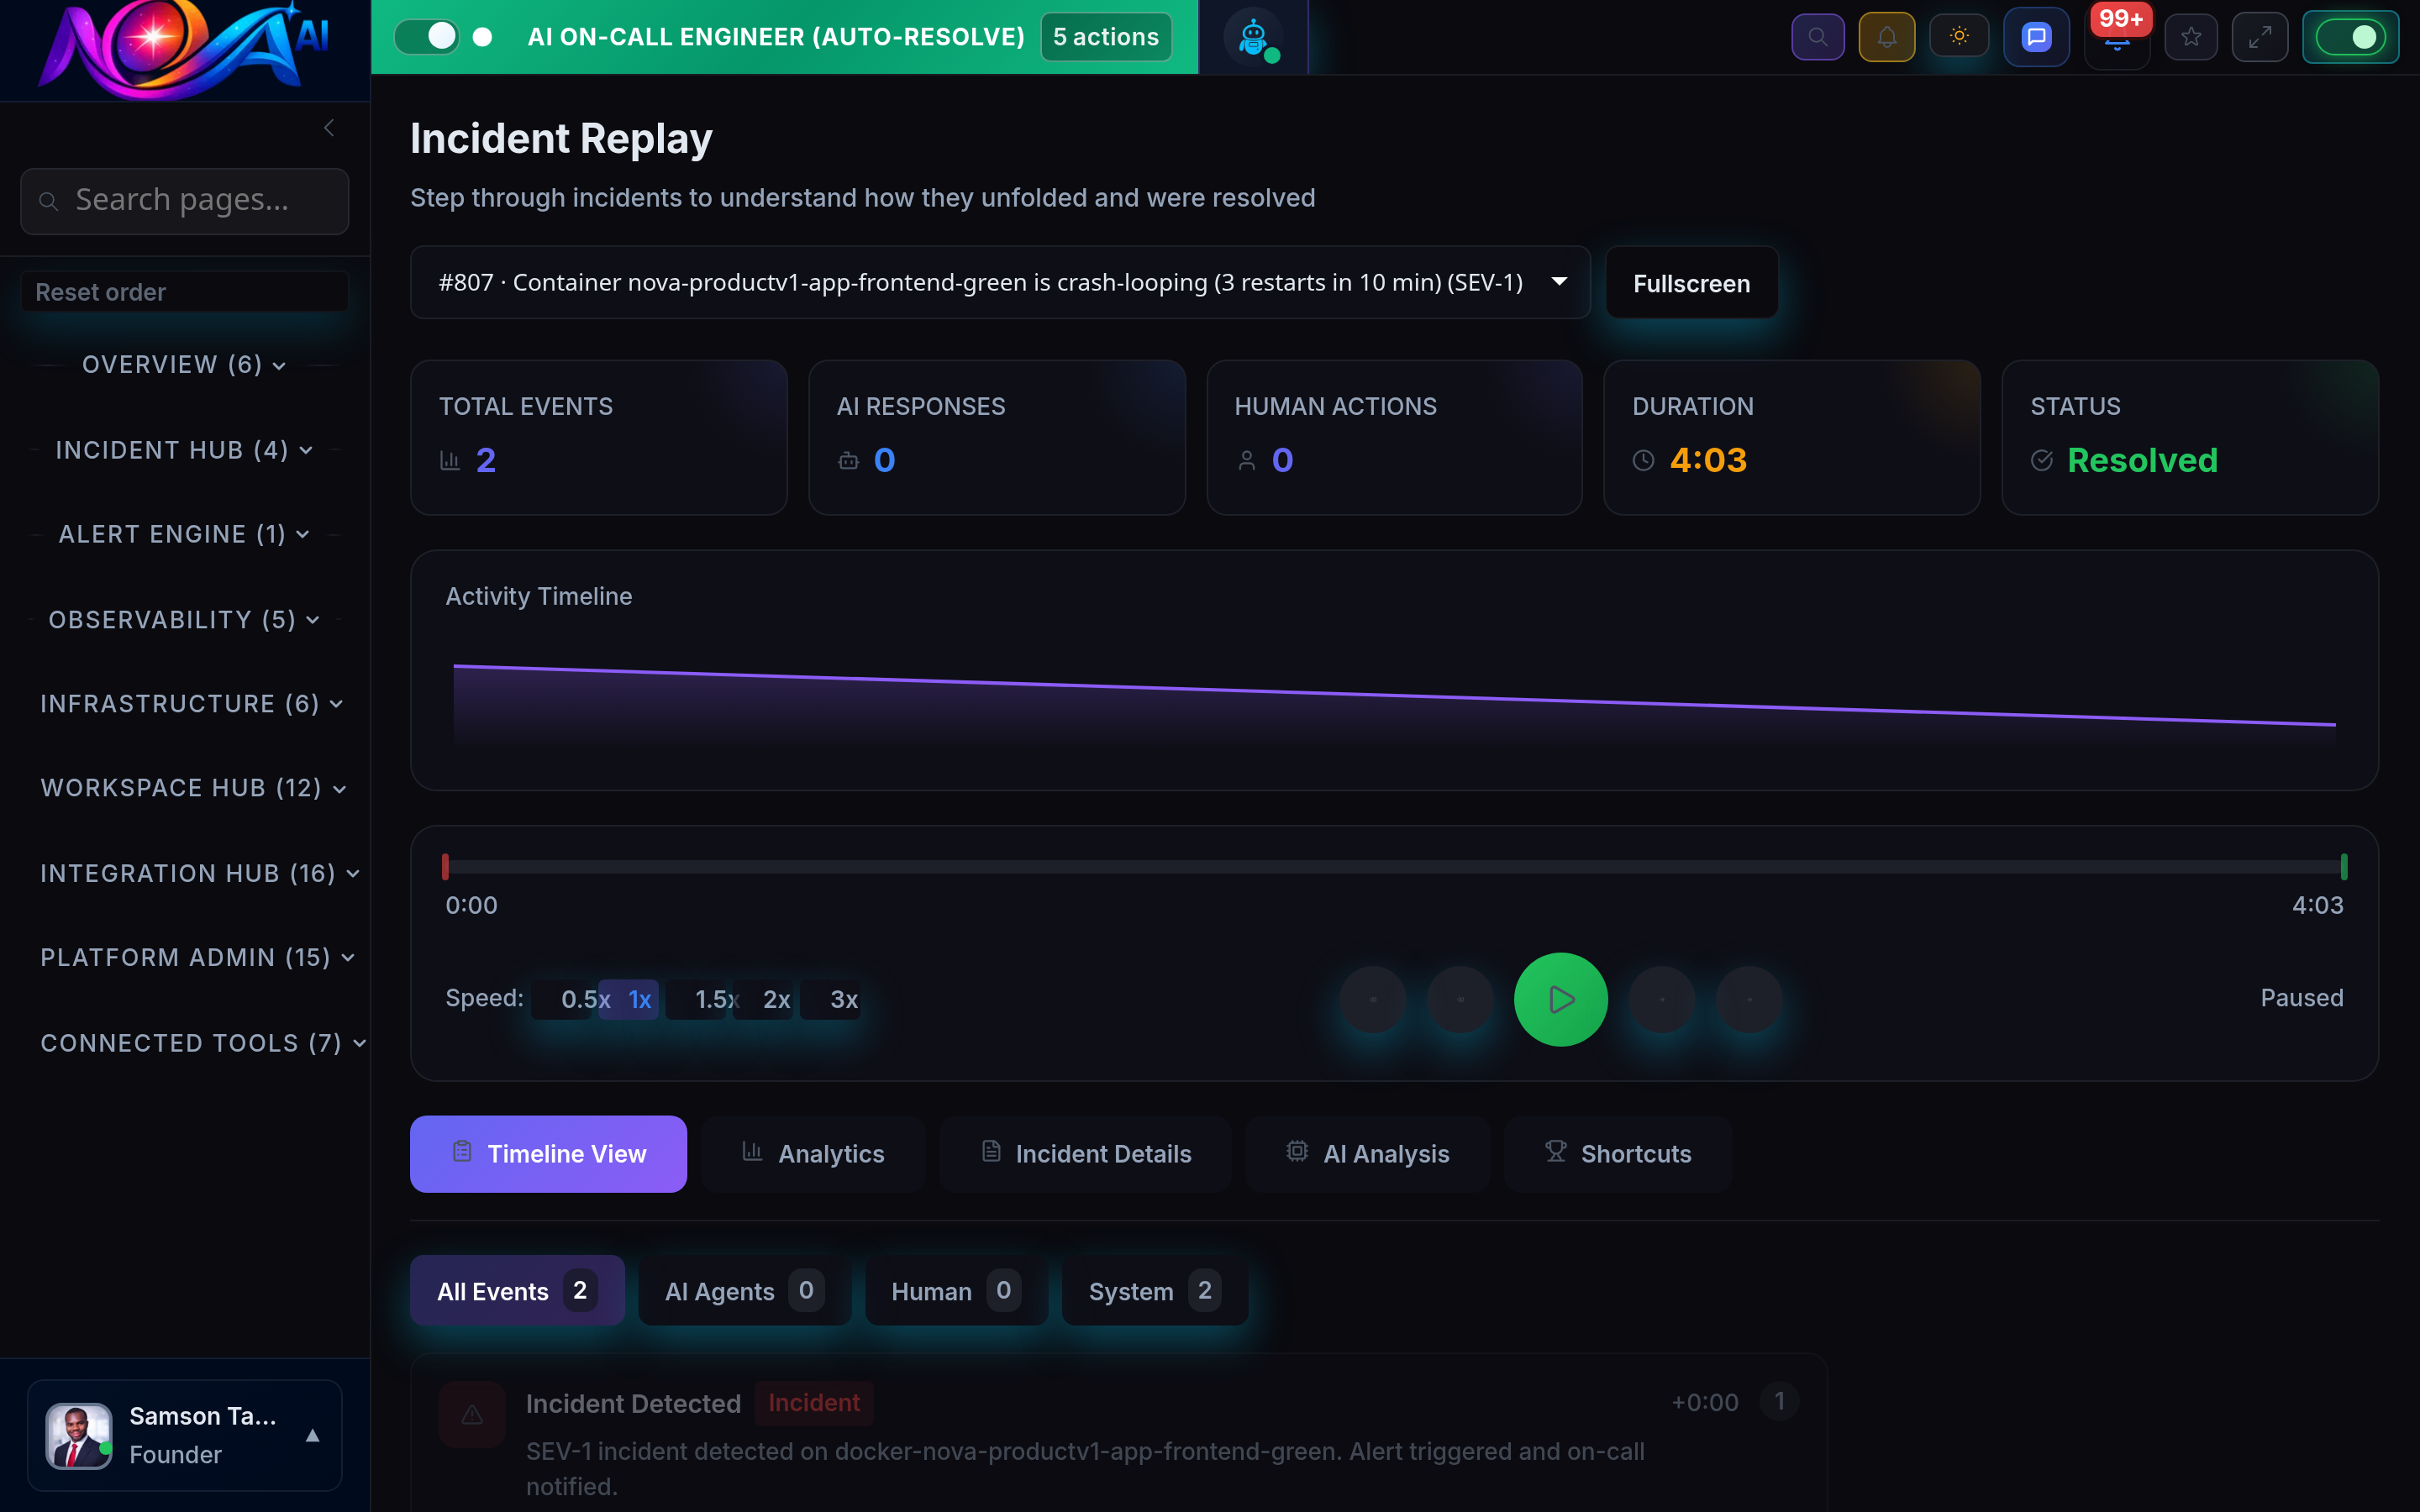This screenshot has width=2420, height=1512.
Task: Click the star favorites icon
Action: (2191, 36)
